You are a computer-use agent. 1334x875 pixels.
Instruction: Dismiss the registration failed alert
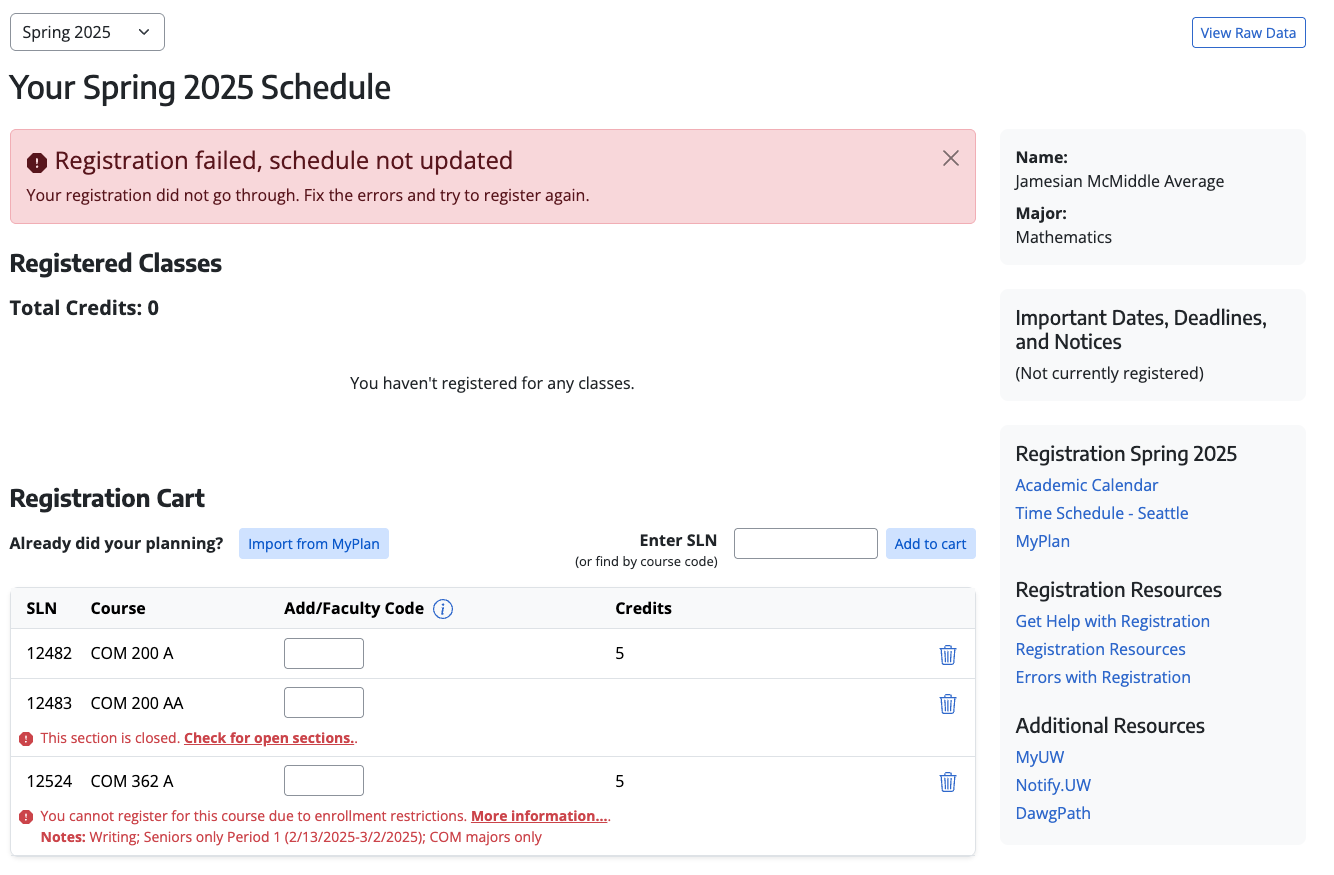click(x=950, y=158)
